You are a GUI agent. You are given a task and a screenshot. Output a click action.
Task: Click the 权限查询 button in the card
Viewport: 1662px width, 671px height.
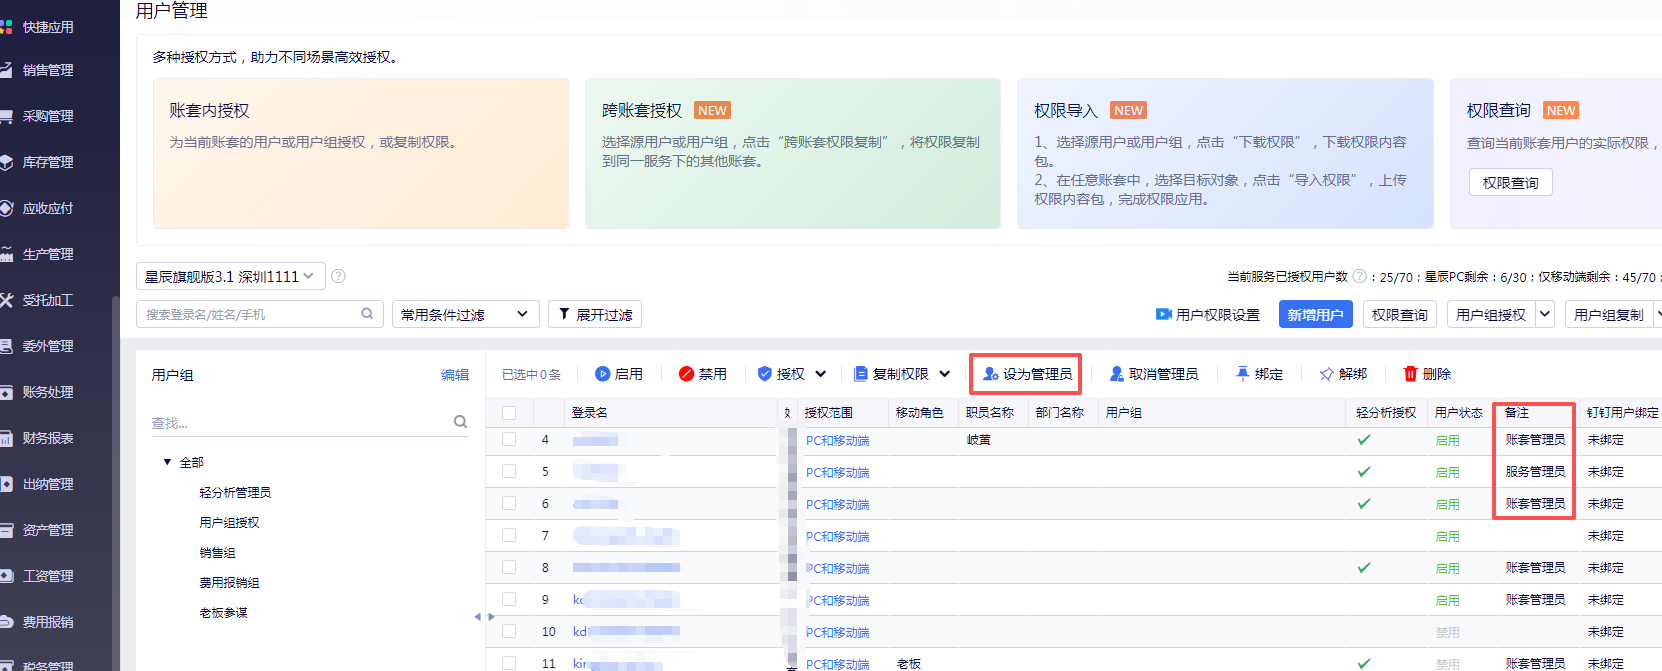(1510, 183)
